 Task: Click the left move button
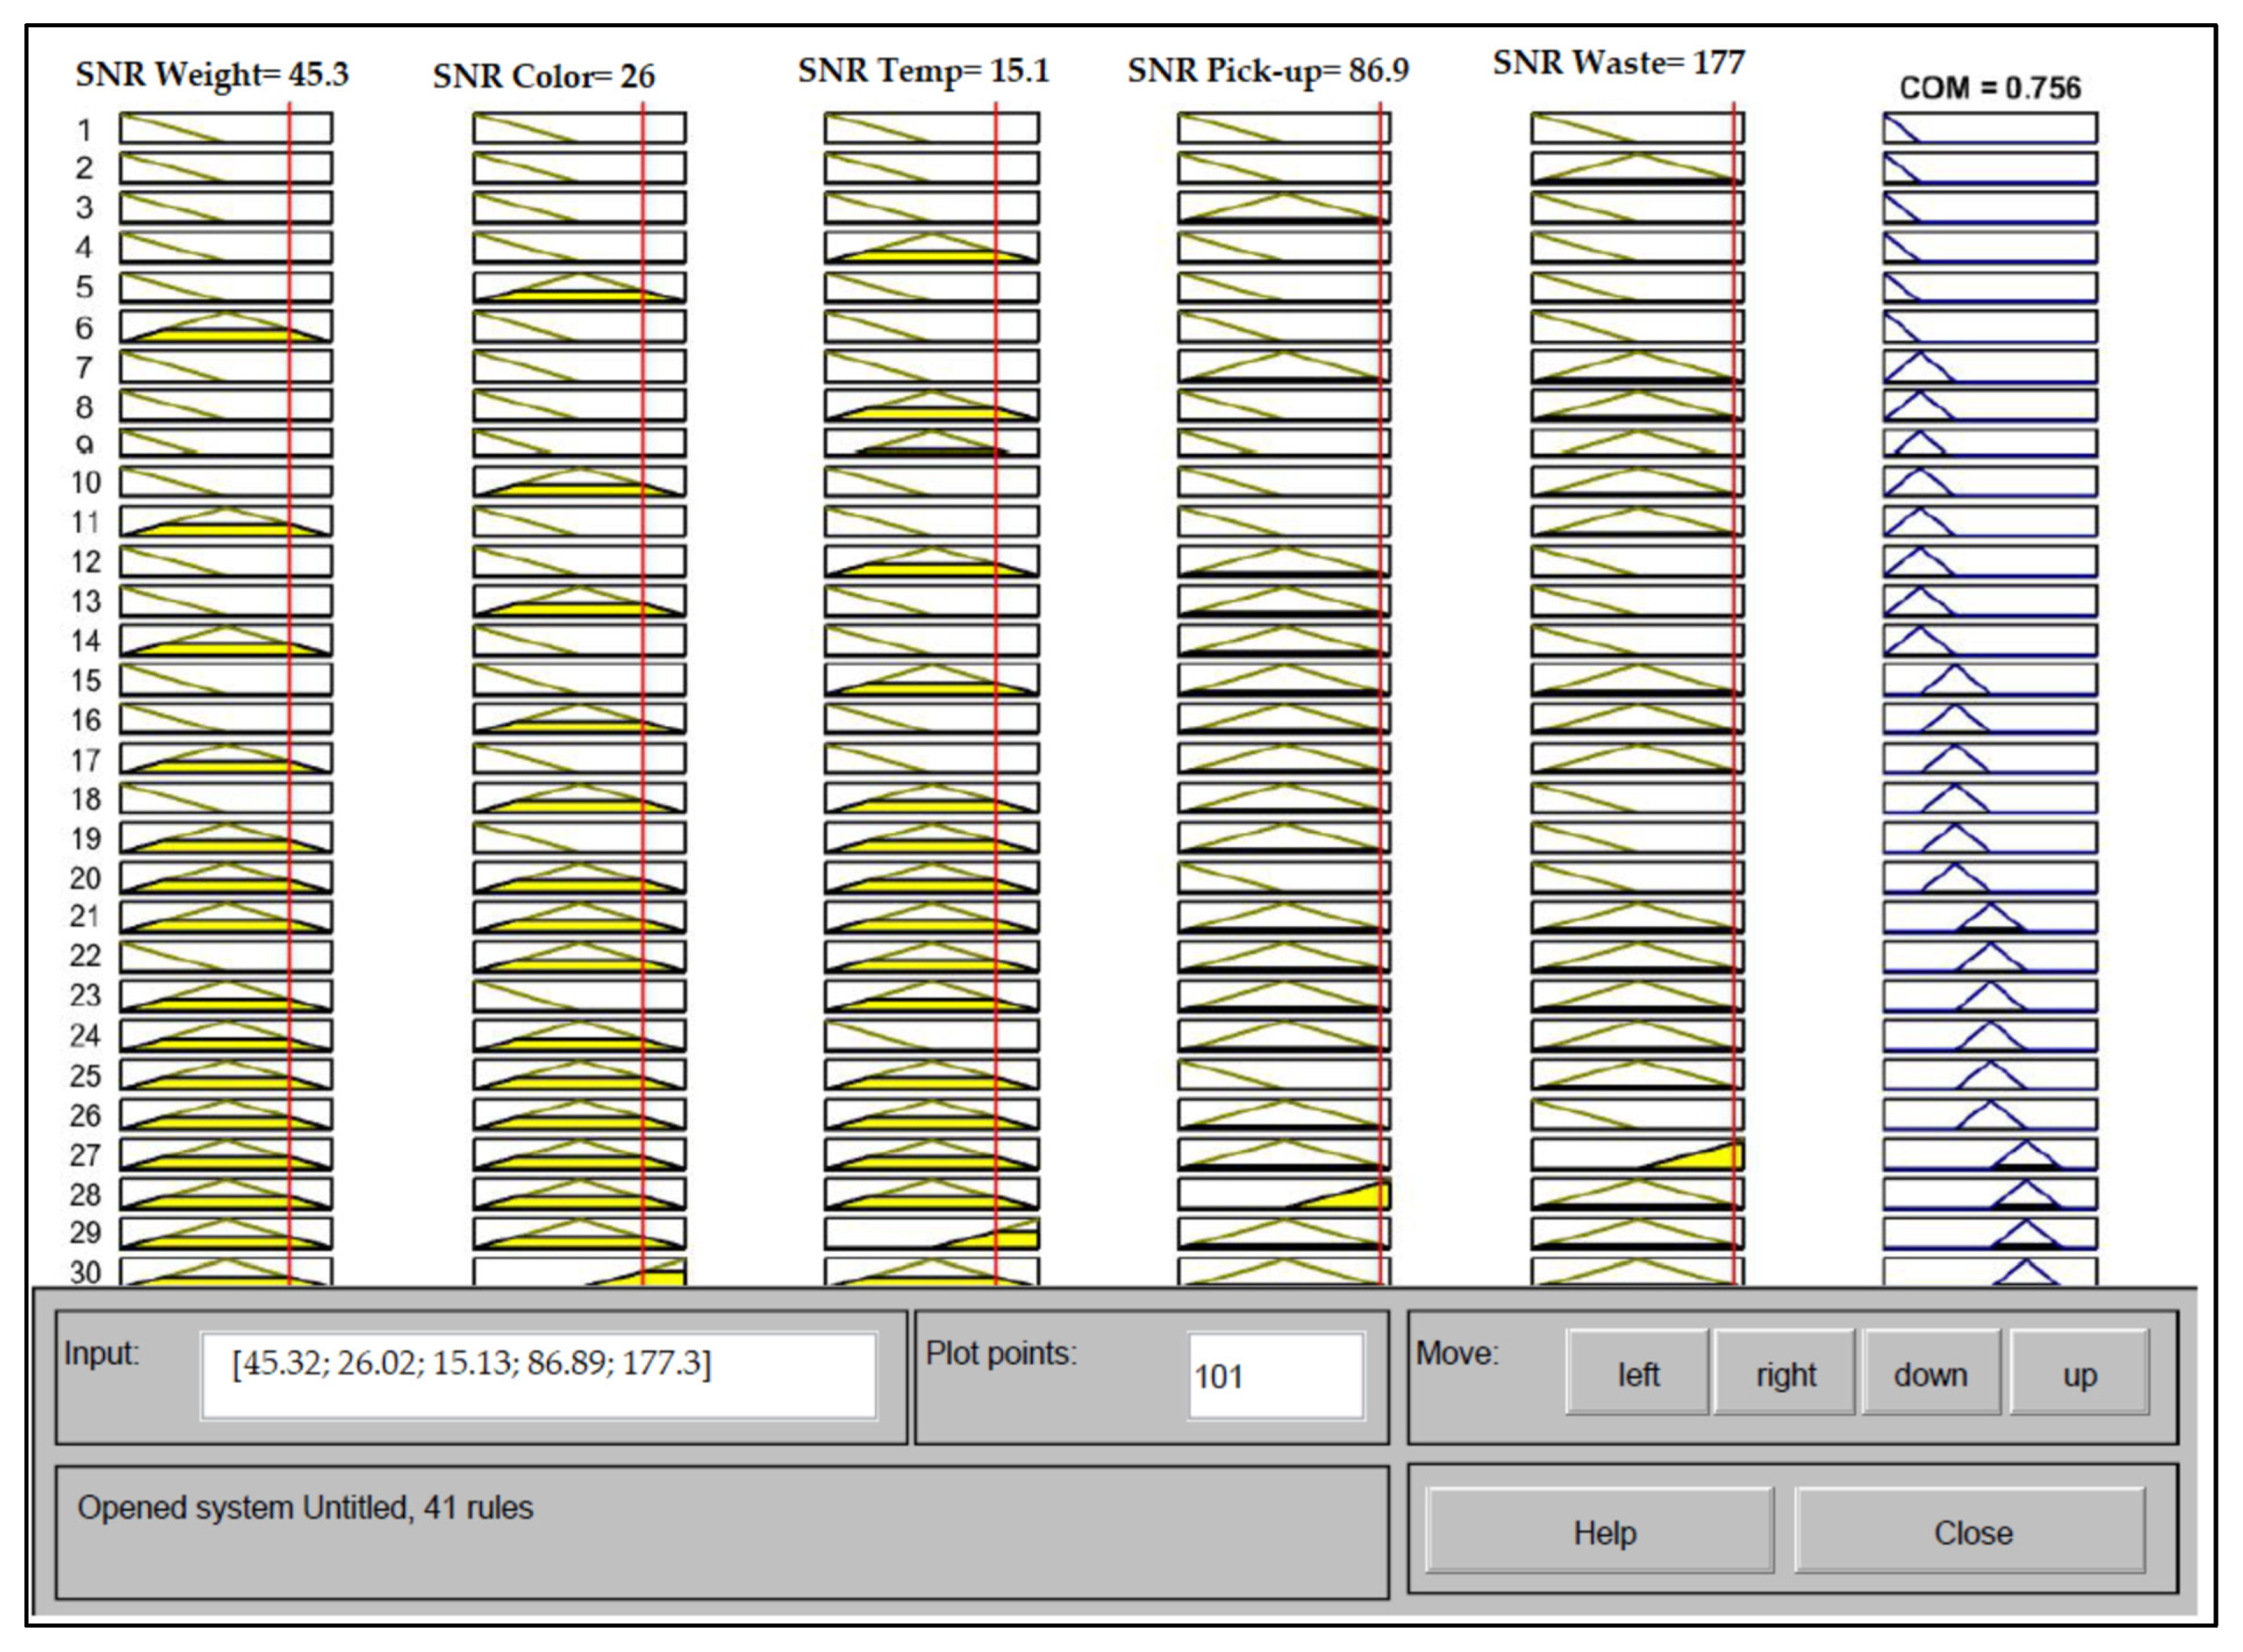click(1636, 1374)
